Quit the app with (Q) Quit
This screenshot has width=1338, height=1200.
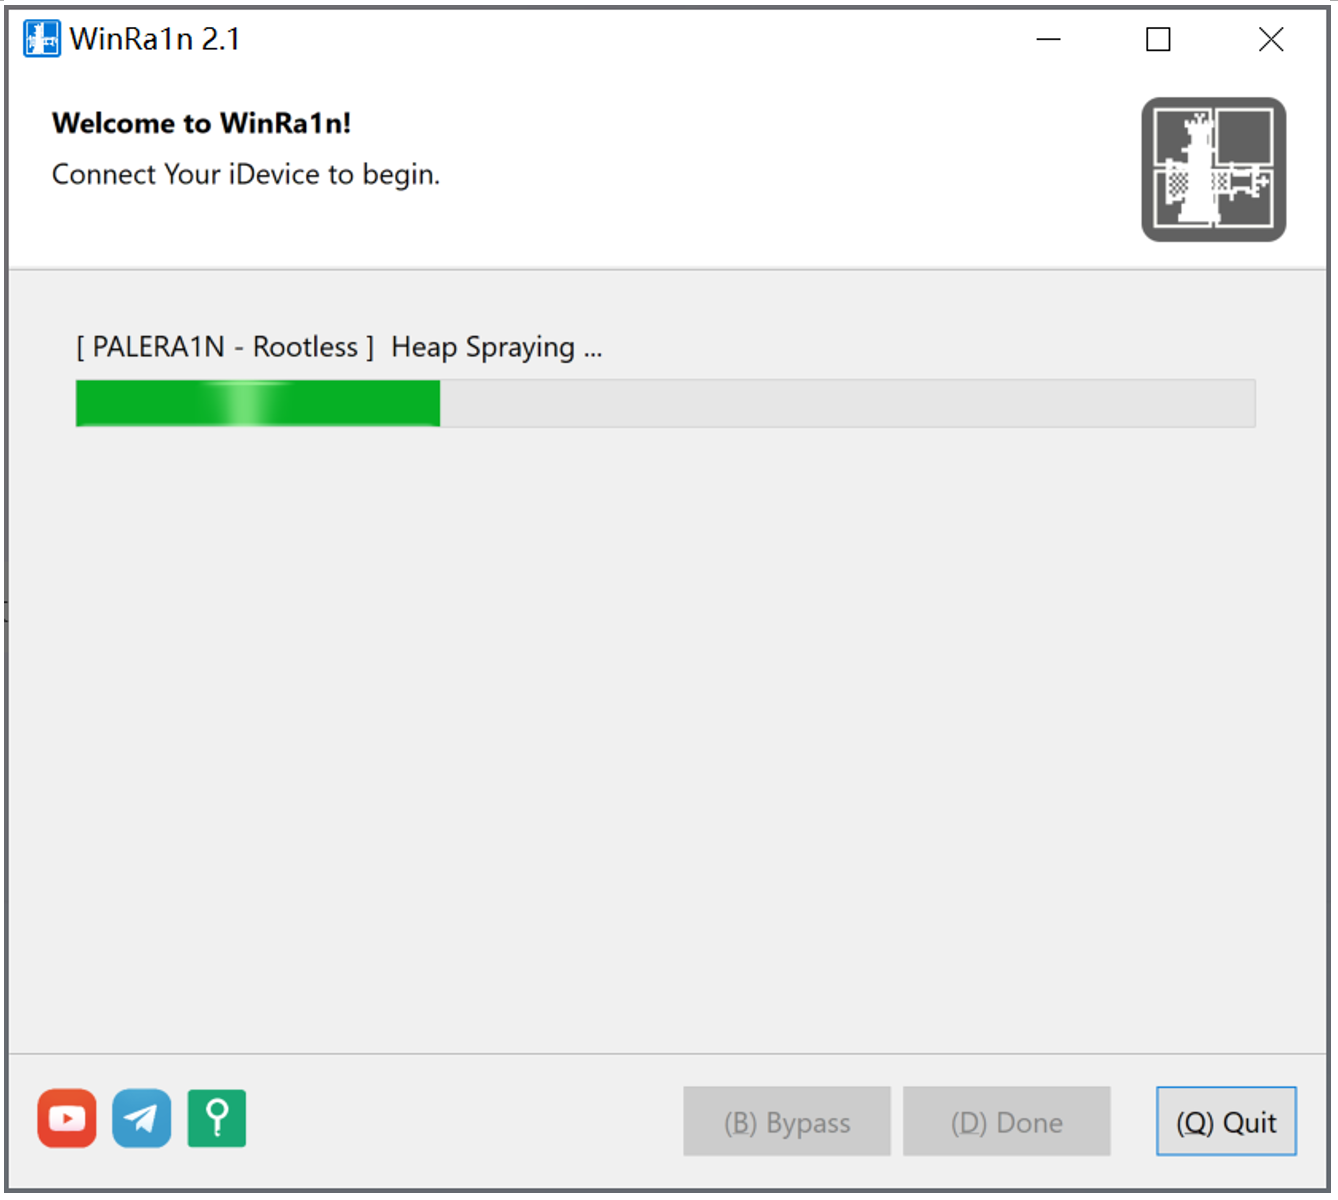click(1226, 1122)
